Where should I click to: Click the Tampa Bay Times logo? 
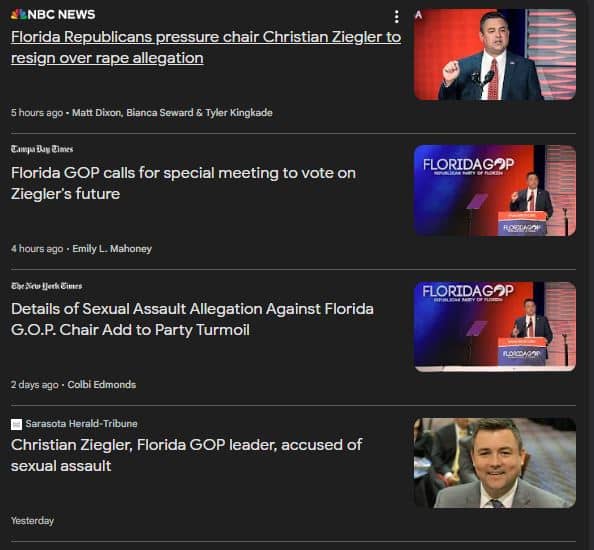click(x=42, y=149)
